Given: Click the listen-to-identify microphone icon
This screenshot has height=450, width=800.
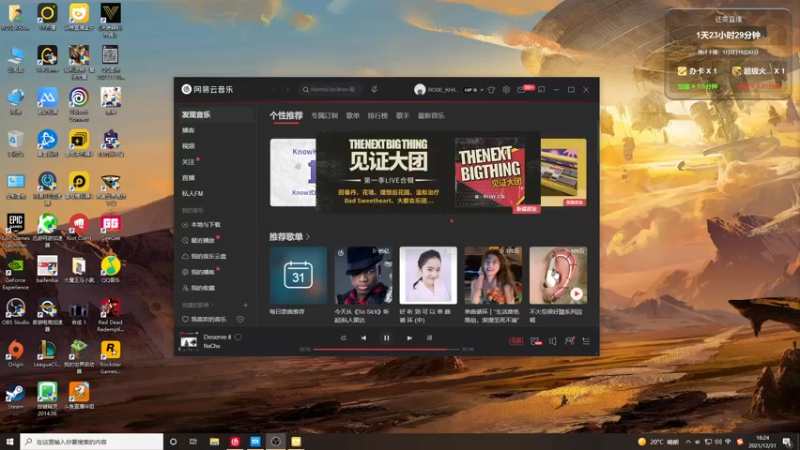Looking at the screenshot, I should pos(374,90).
